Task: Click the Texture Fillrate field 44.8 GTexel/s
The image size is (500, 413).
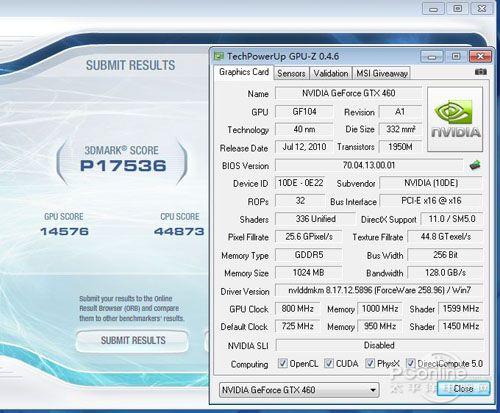Action: click(445, 237)
